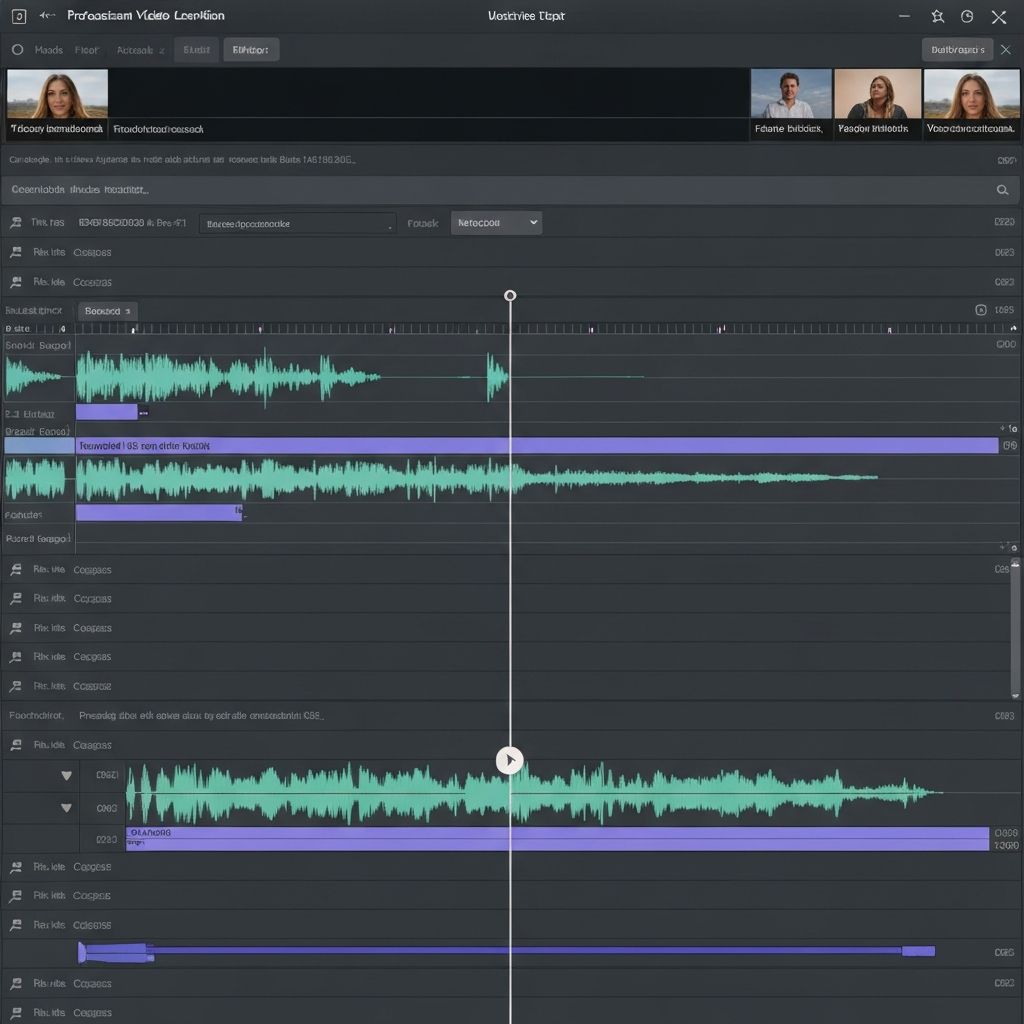Screen dimensions: 1024x1024
Task: Click the Backend button above the ruler
Action: [107, 311]
